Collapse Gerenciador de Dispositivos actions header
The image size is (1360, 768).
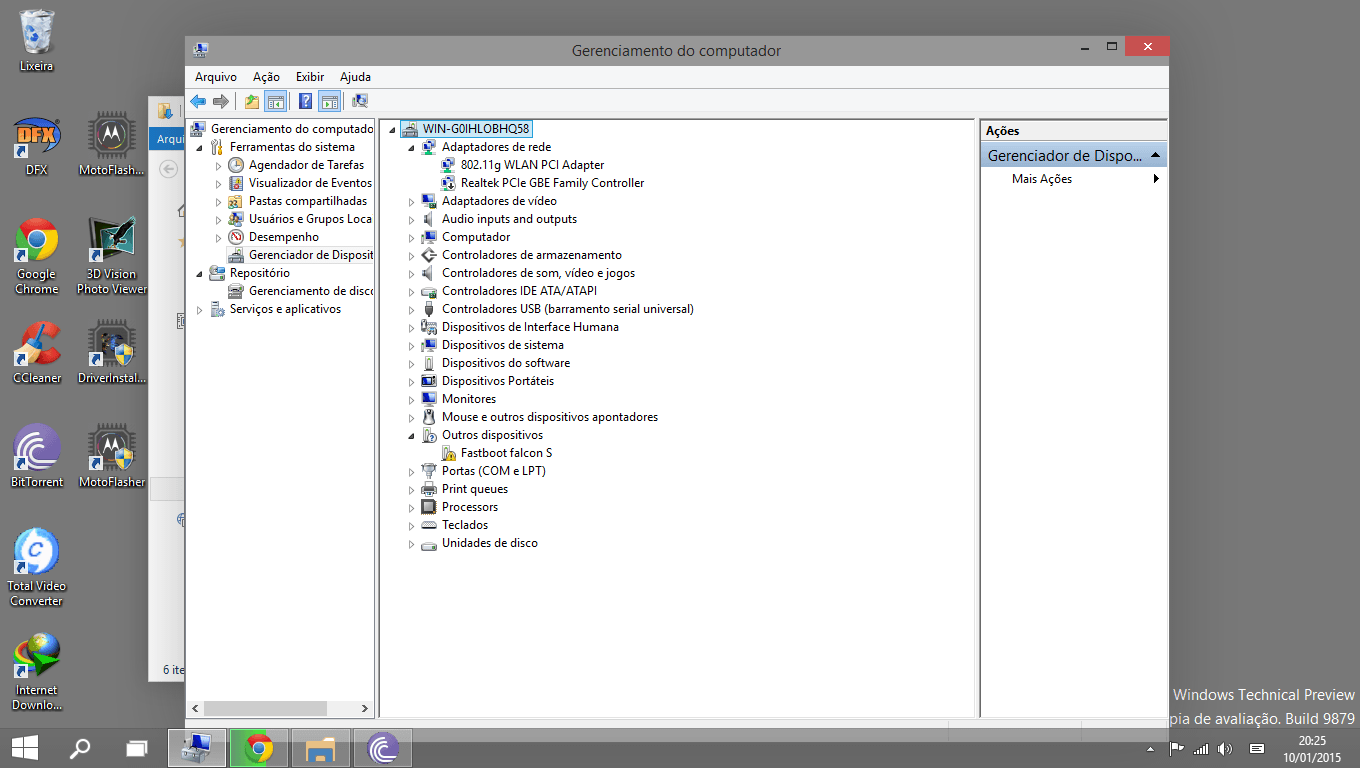[1155, 156]
